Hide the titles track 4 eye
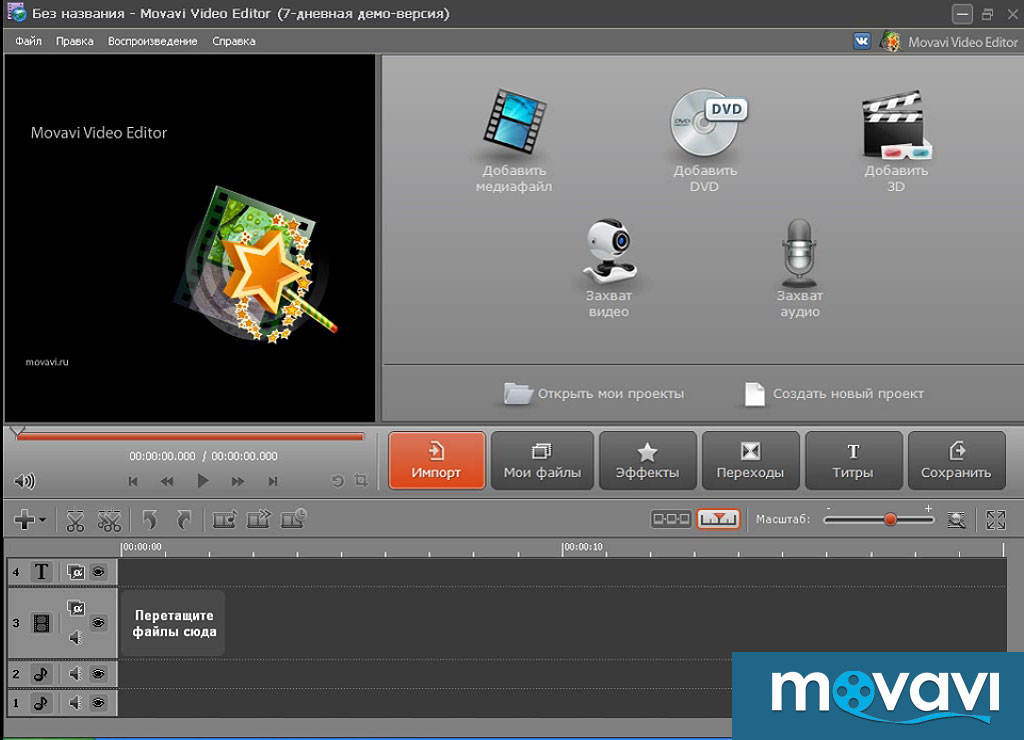This screenshot has width=1024, height=740. click(98, 572)
